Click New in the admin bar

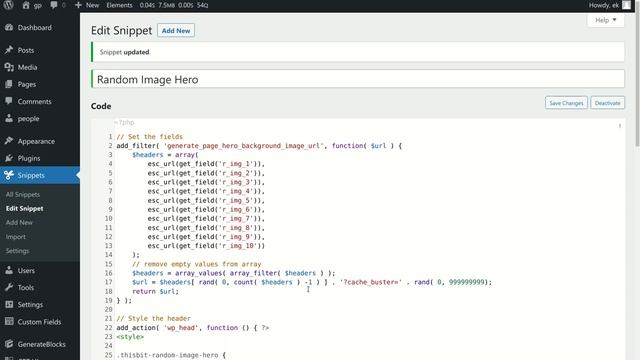(92, 5)
